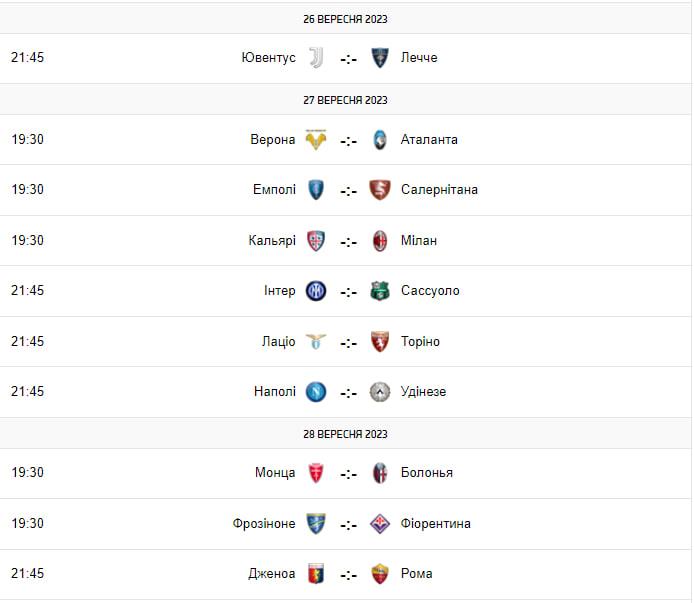Click the Napoli blue N logo
The height and width of the screenshot is (603, 694).
point(316,392)
